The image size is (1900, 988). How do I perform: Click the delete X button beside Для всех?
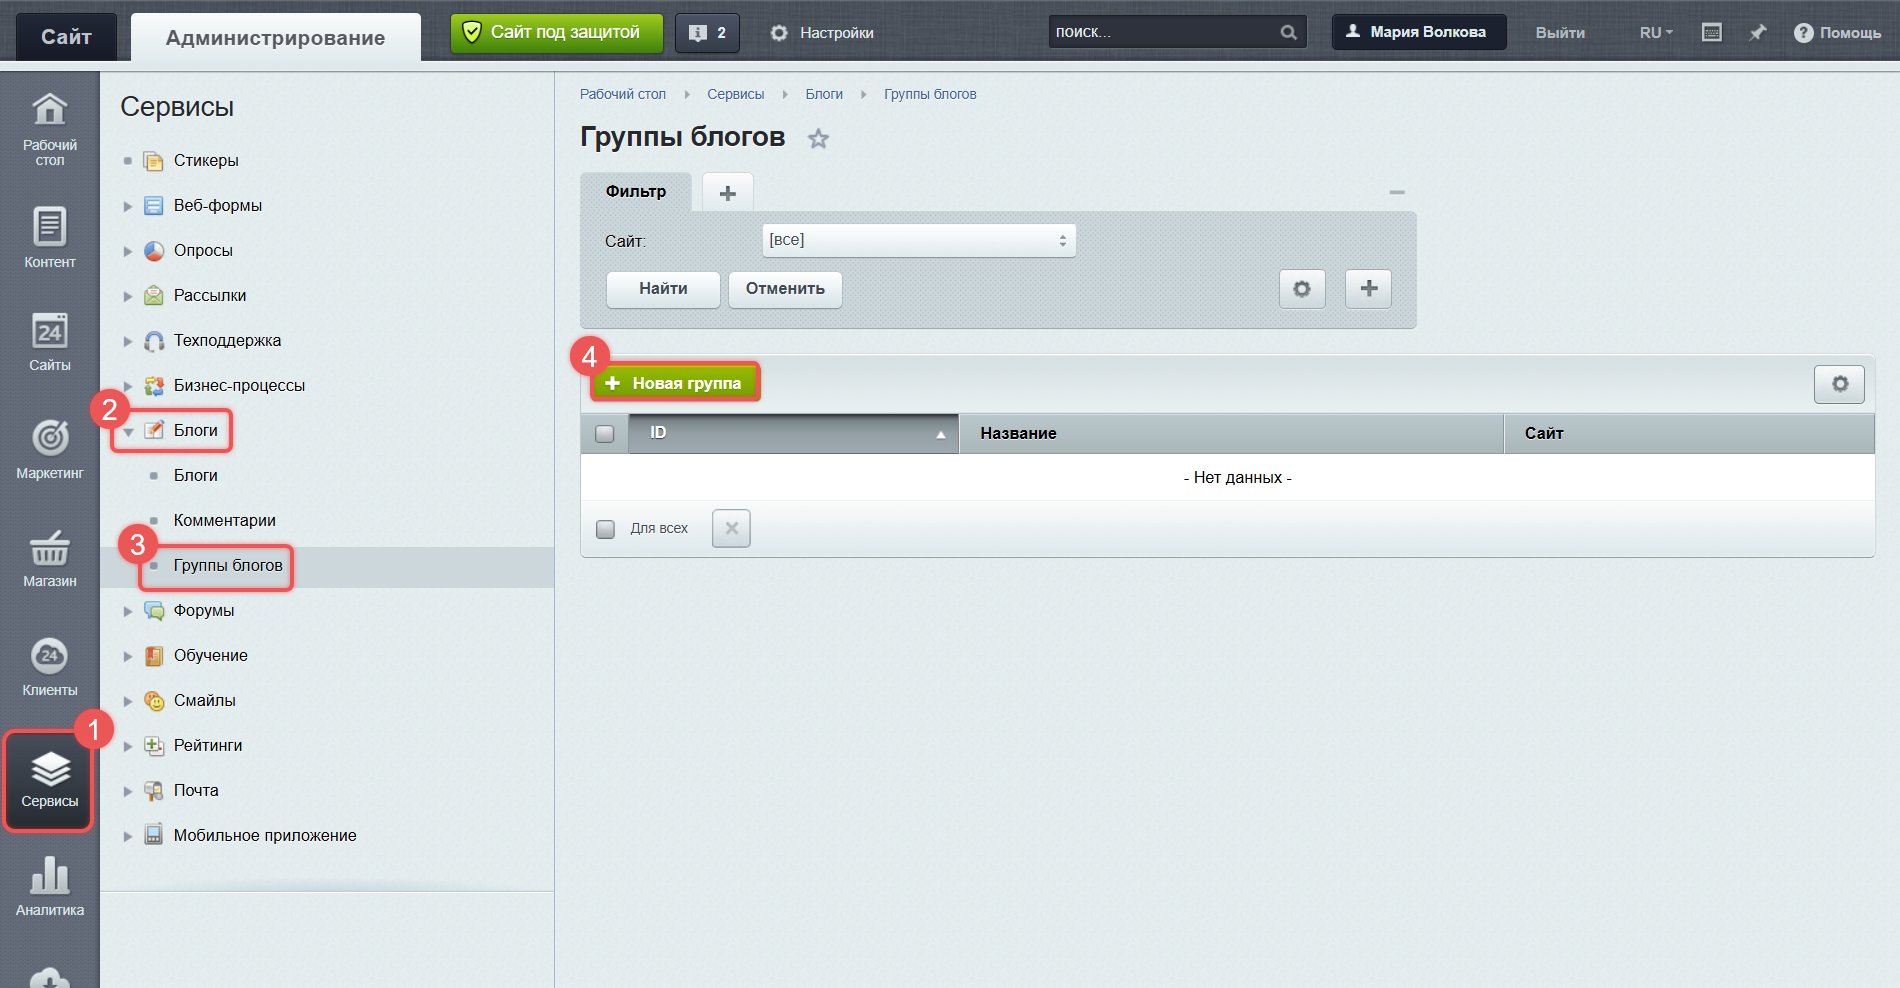pos(731,528)
